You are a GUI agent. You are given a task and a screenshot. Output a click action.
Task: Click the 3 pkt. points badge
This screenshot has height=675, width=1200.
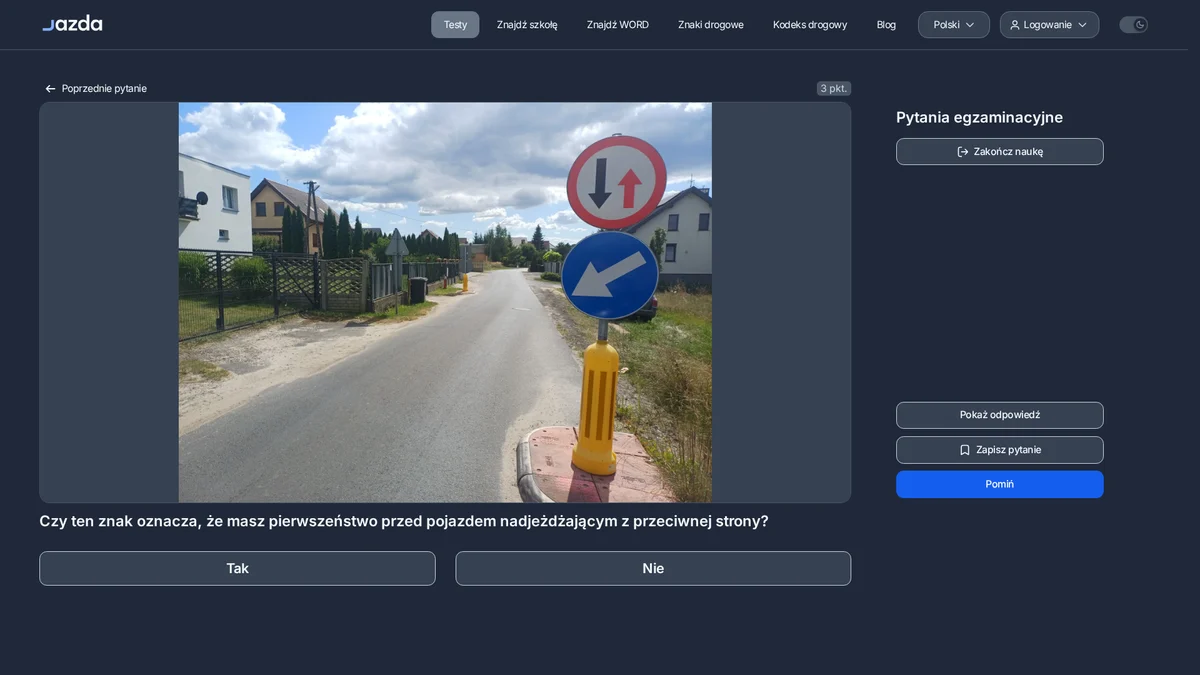click(834, 89)
